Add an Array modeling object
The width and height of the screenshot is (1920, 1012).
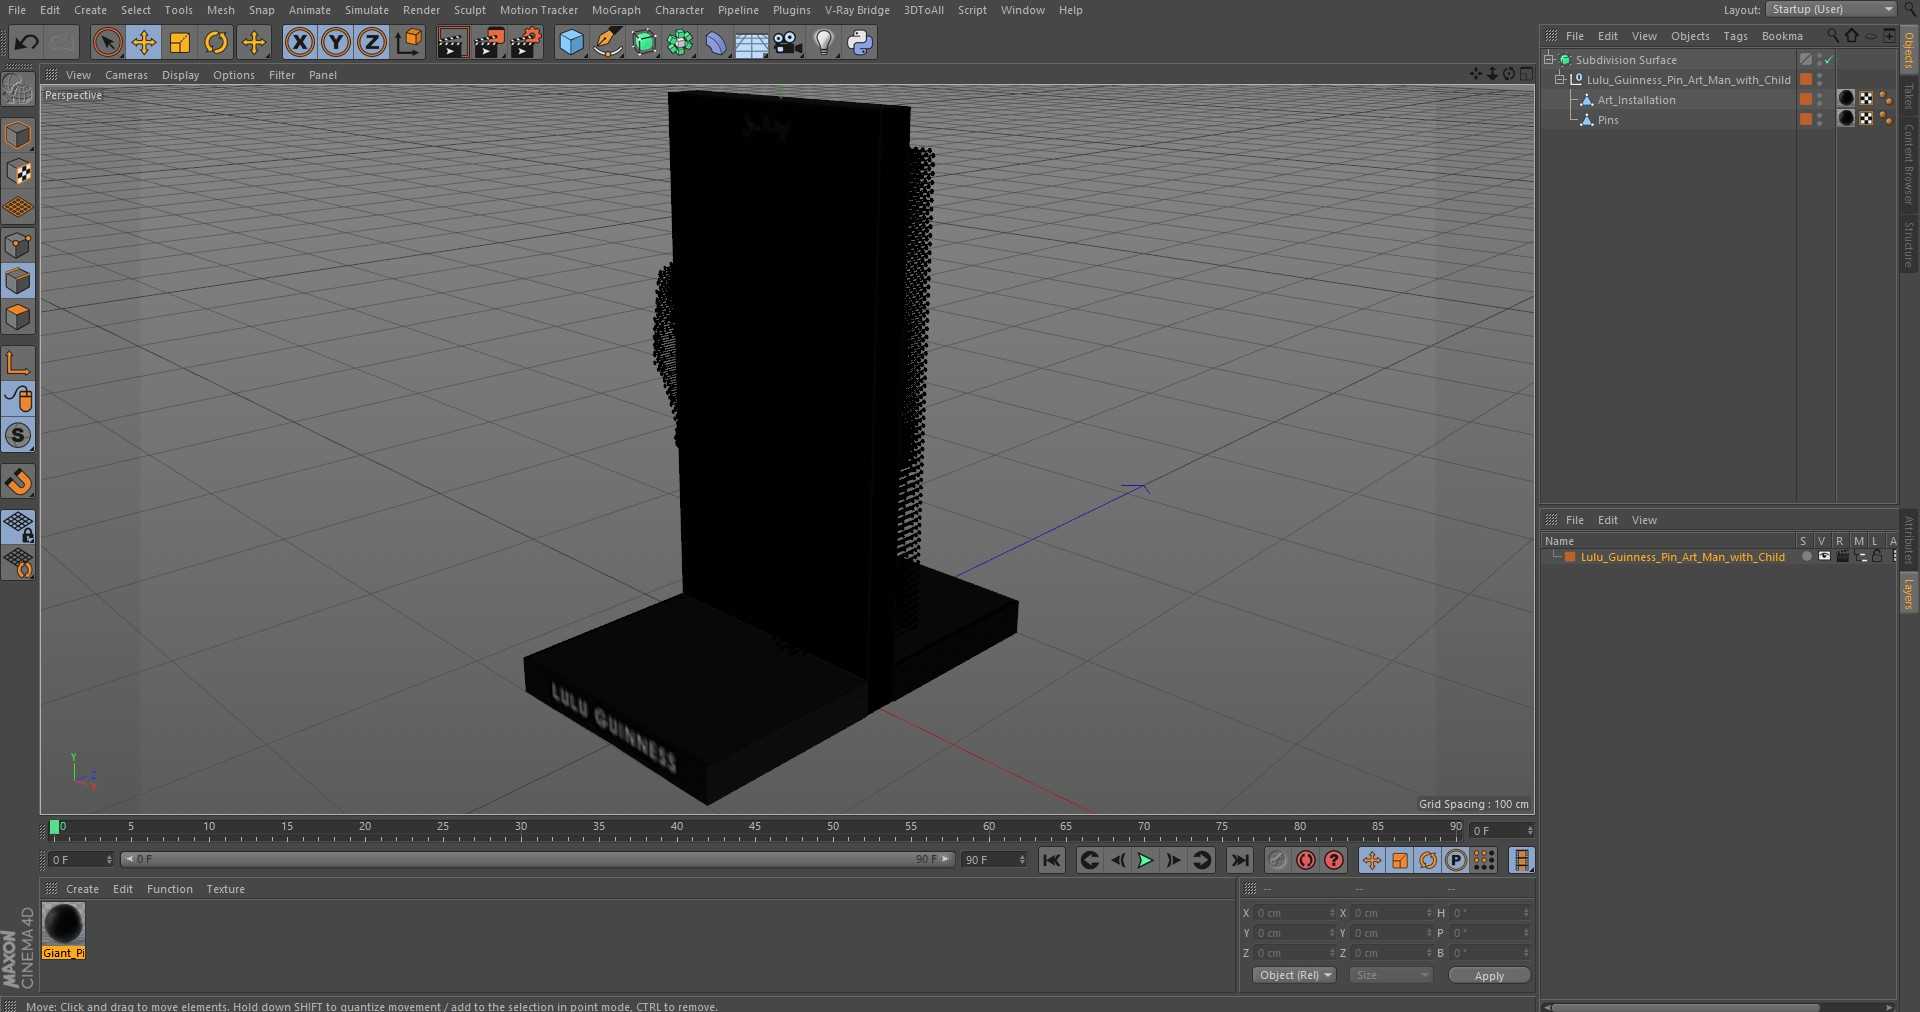click(680, 42)
